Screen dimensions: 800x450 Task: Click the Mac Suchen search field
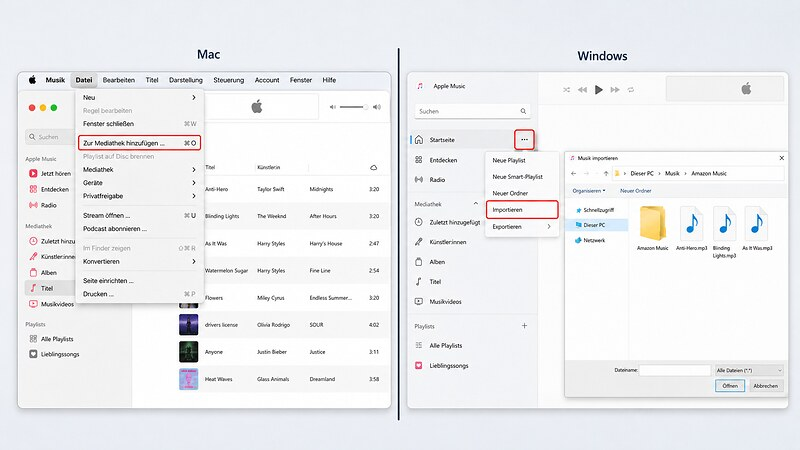click(x=50, y=137)
